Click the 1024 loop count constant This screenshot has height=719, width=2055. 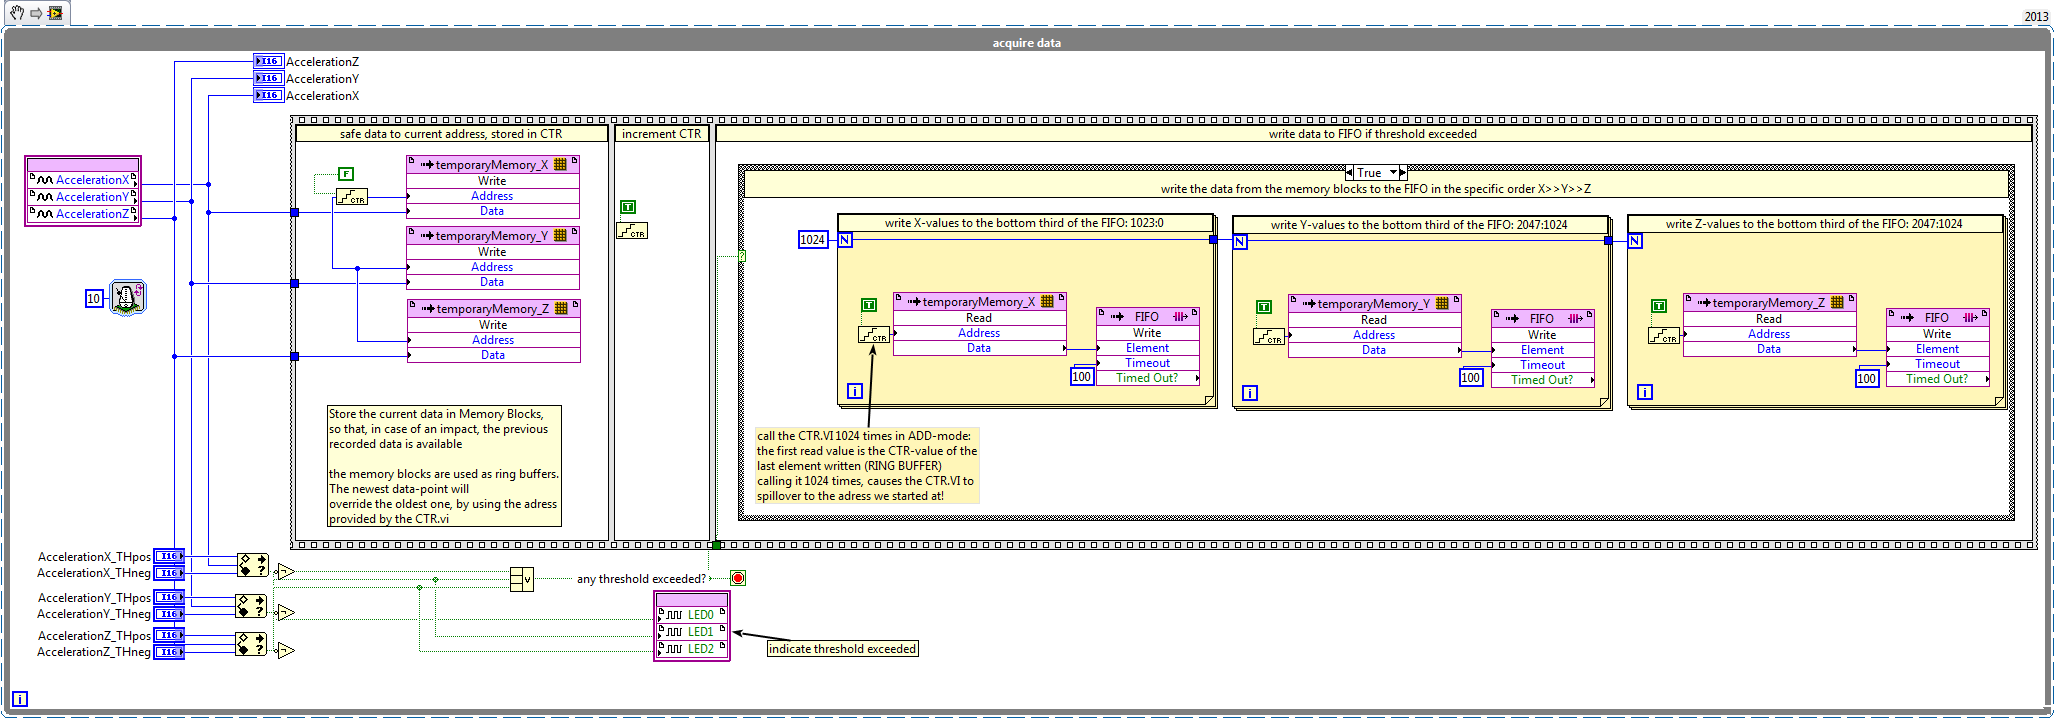[813, 240]
